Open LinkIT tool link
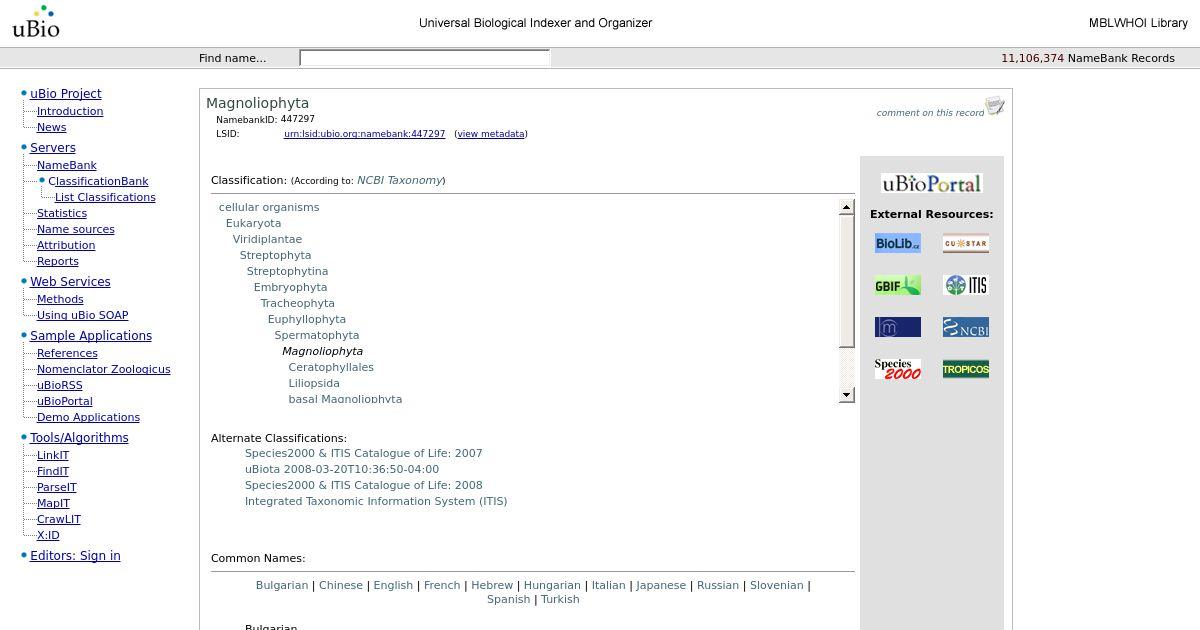 click(53, 455)
